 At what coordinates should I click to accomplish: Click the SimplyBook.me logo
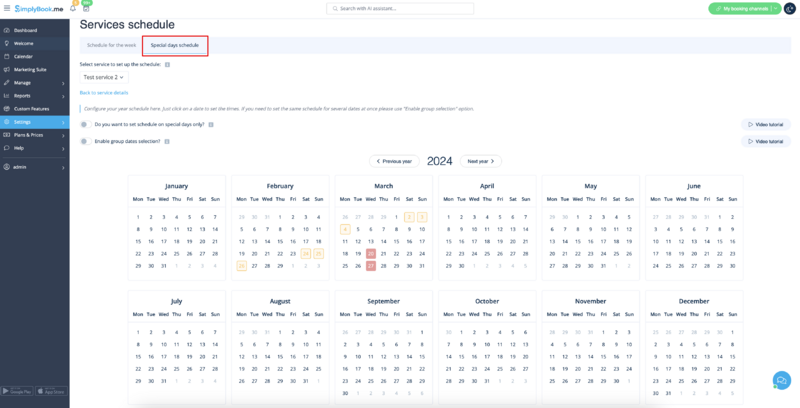coord(38,9)
